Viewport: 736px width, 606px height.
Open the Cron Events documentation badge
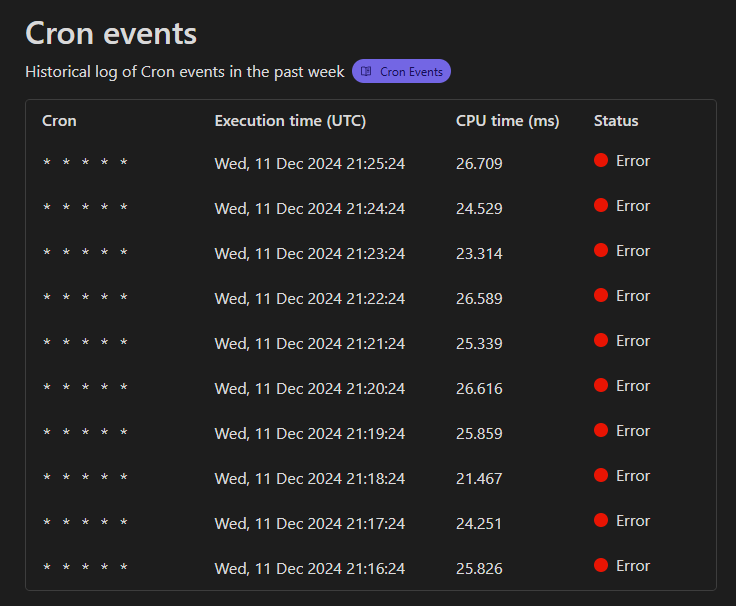point(401,72)
